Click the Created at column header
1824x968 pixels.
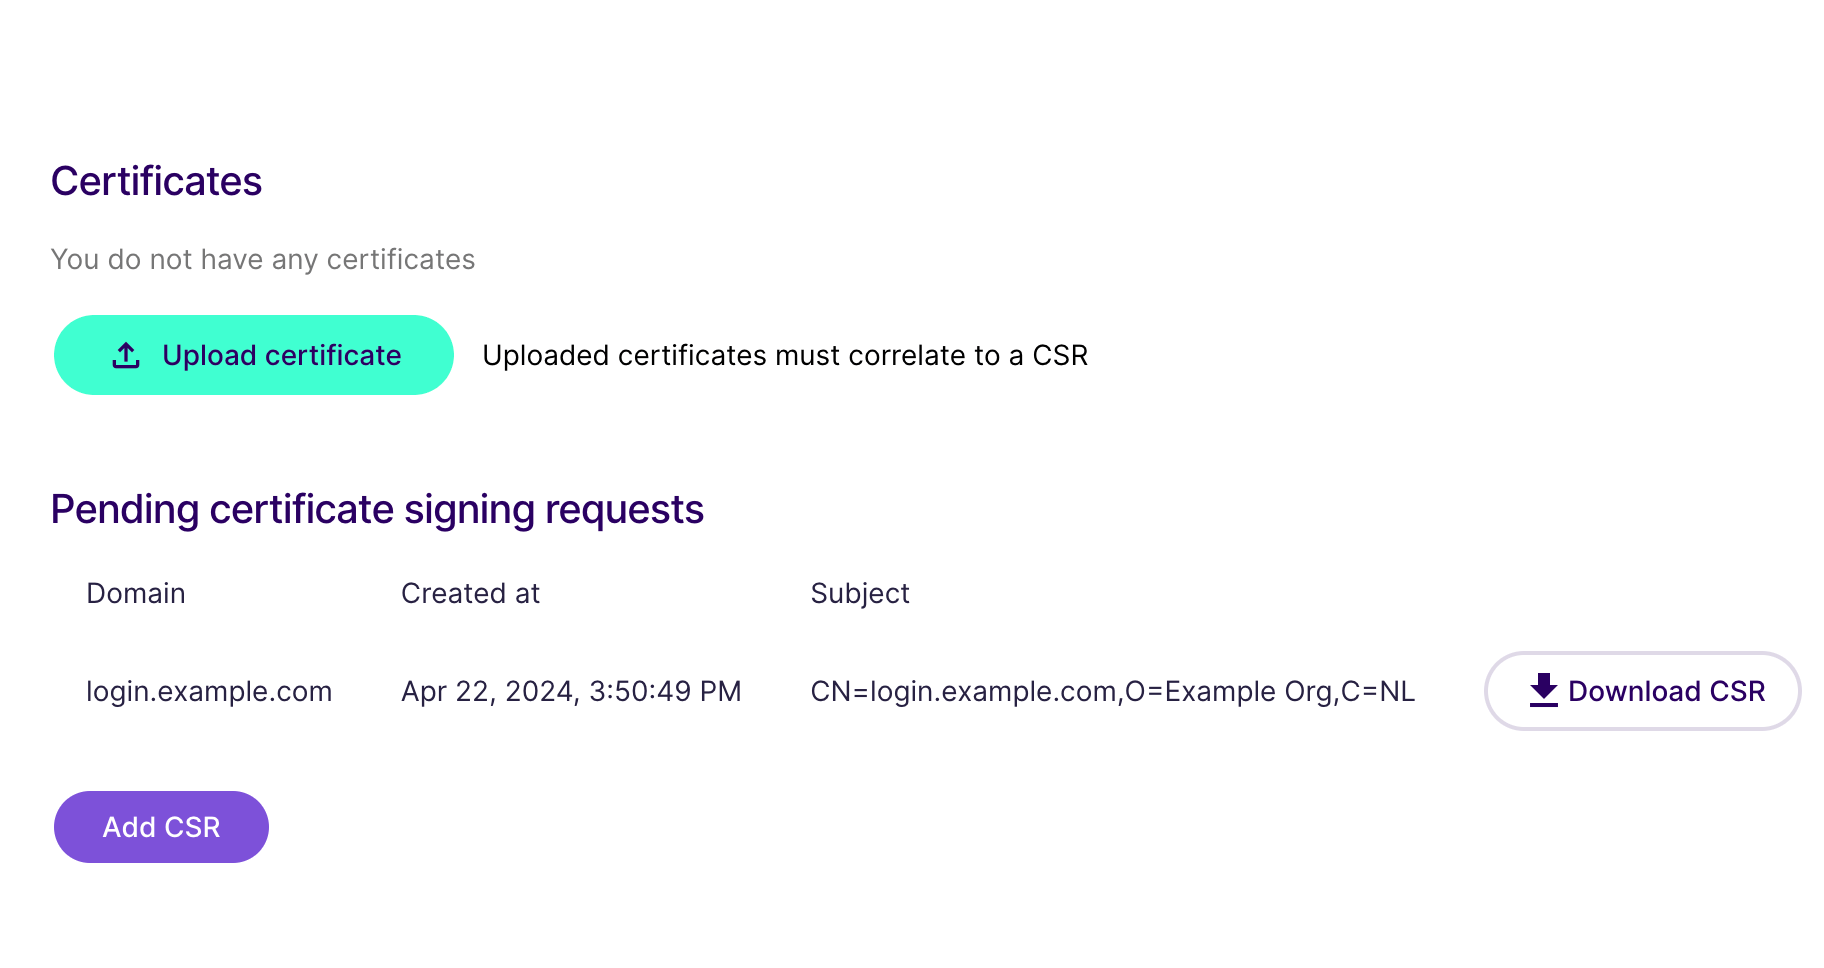pos(470,593)
